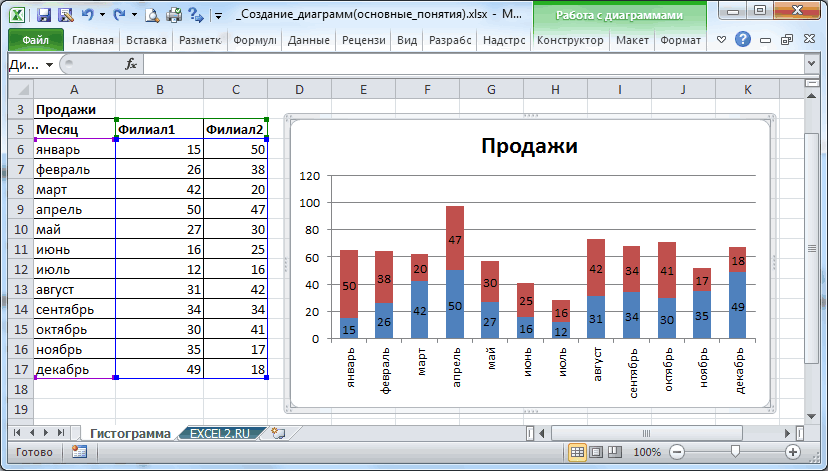The height and width of the screenshot is (471, 828).
Task: Click the quick print printer icon
Action: pos(173,15)
